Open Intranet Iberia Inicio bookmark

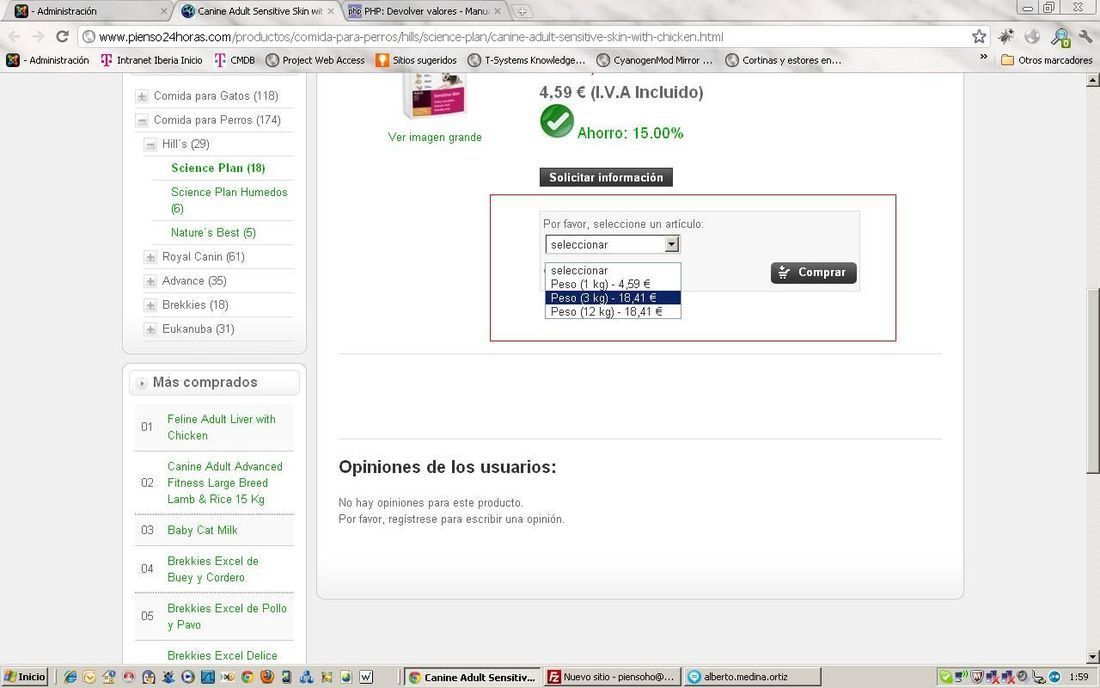152,60
